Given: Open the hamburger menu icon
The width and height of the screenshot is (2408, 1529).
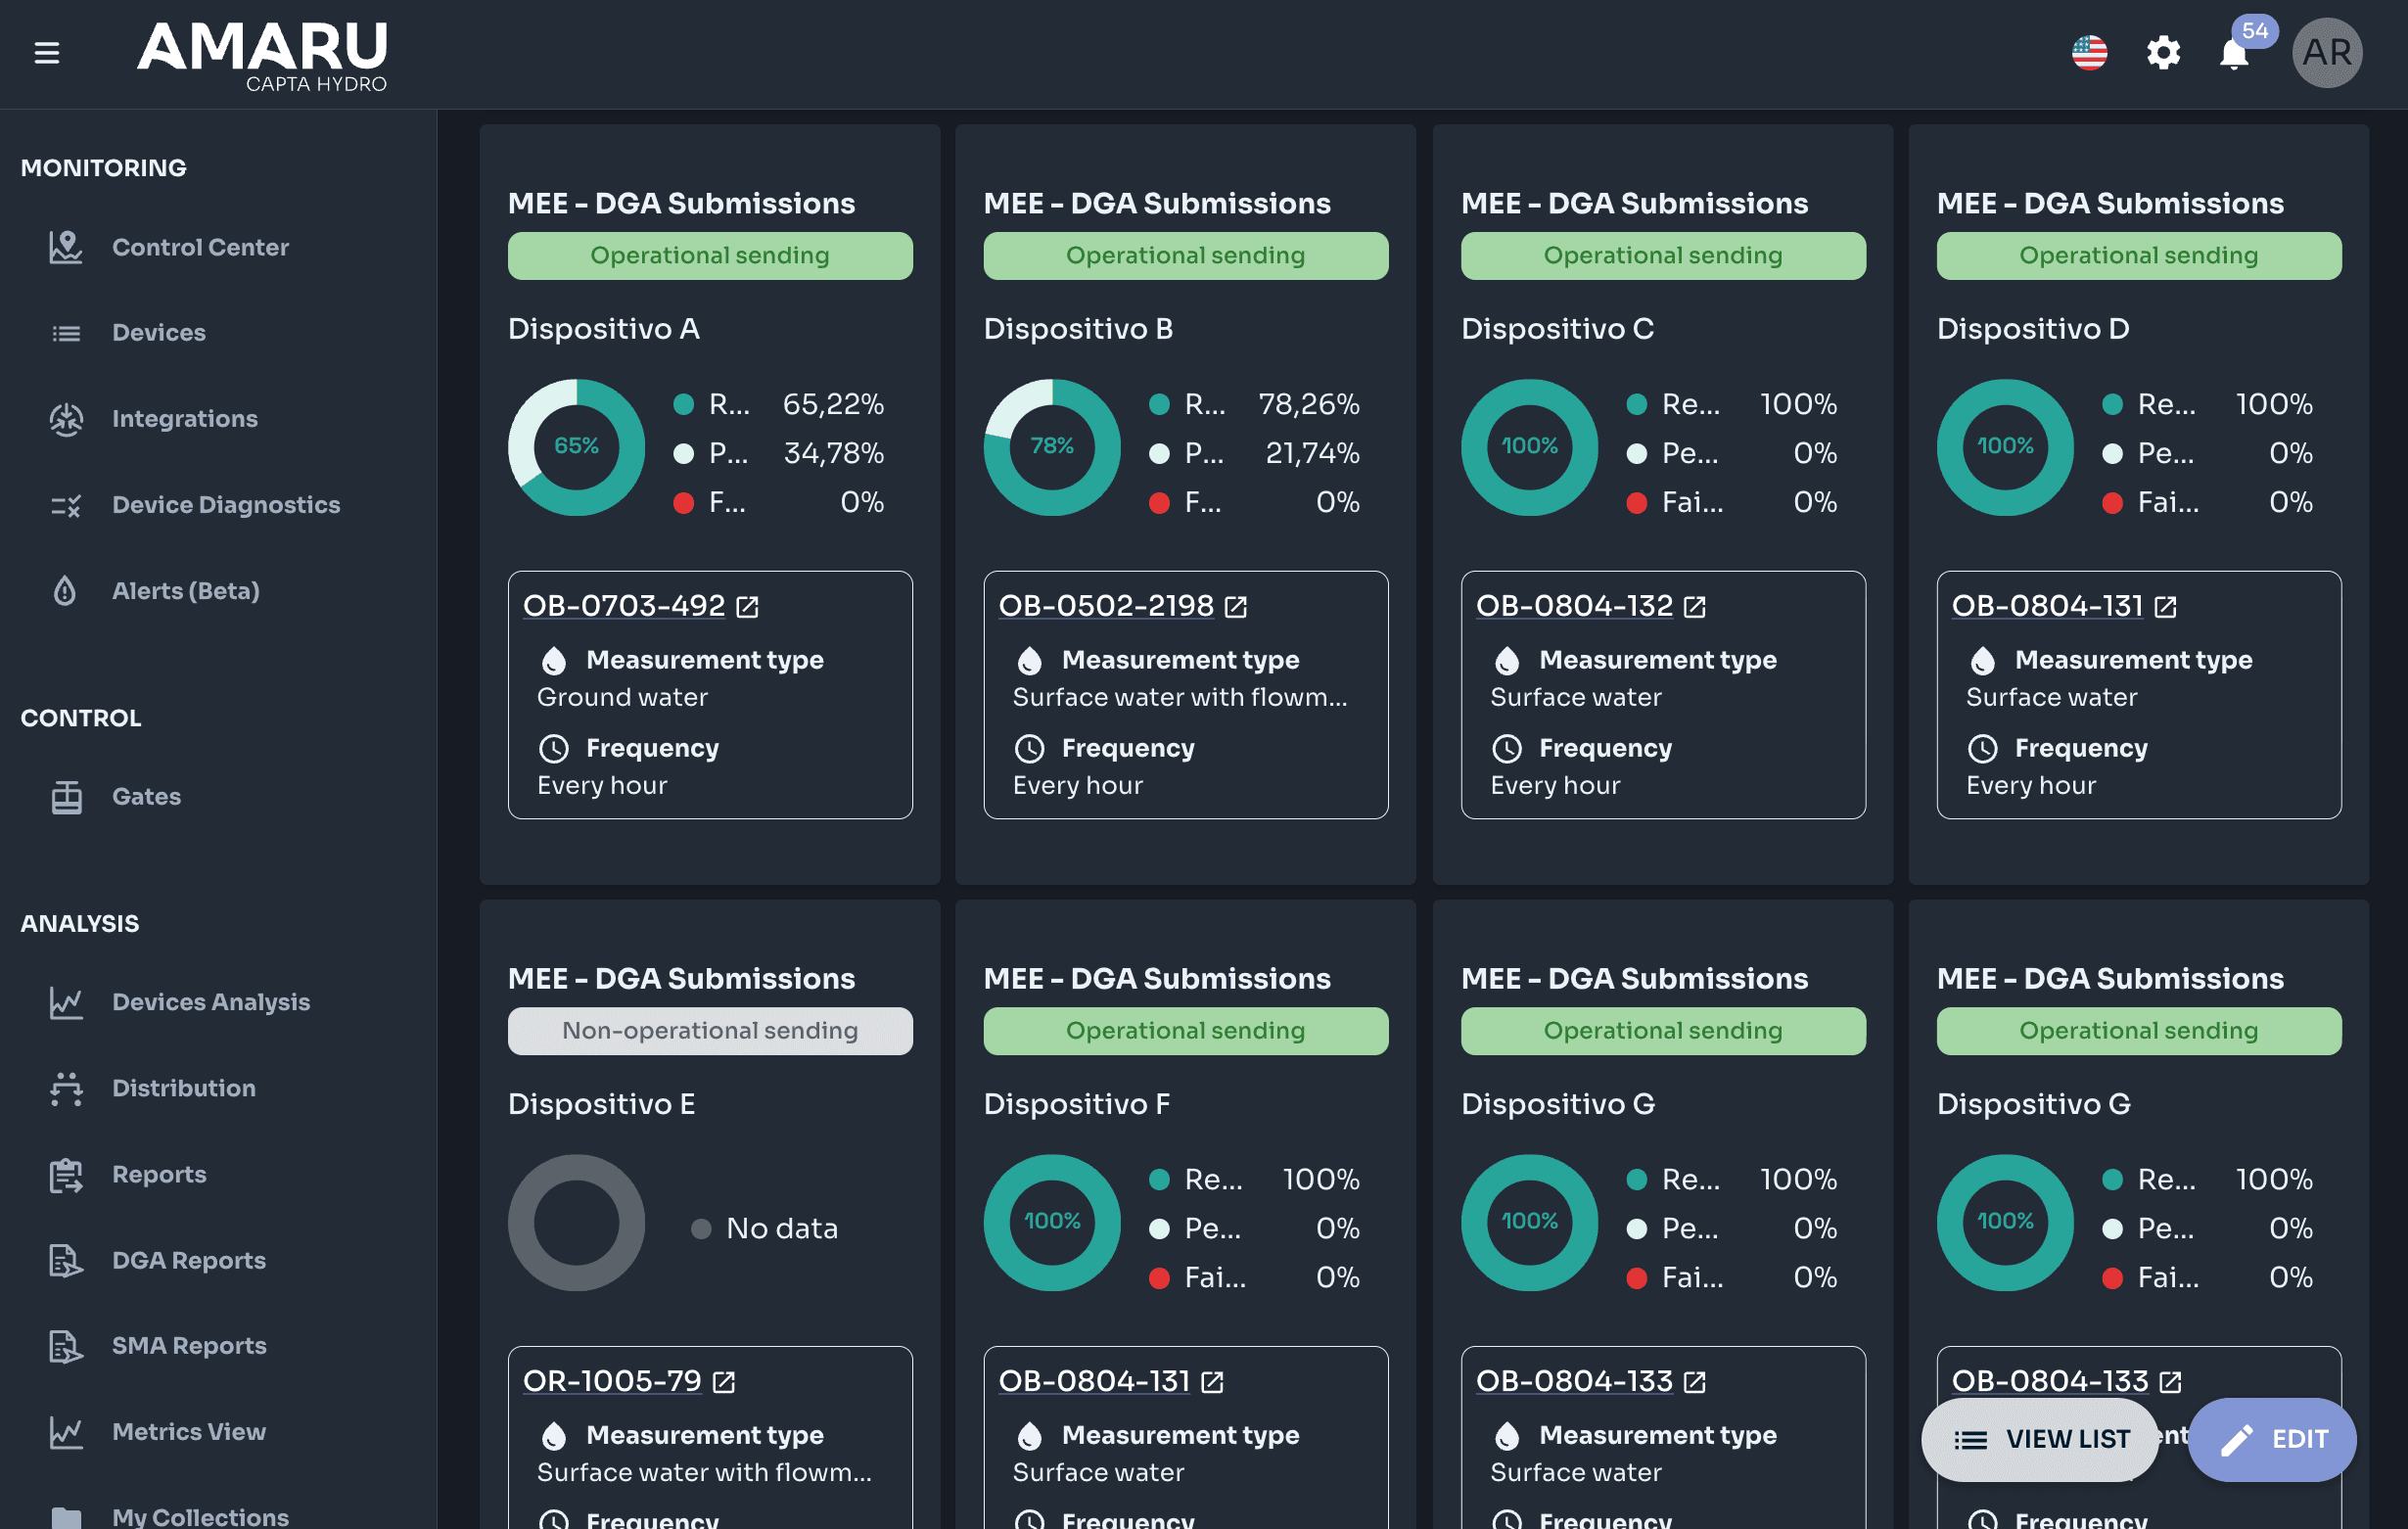Looking at the screenshot, I should (x=47, y=52).
